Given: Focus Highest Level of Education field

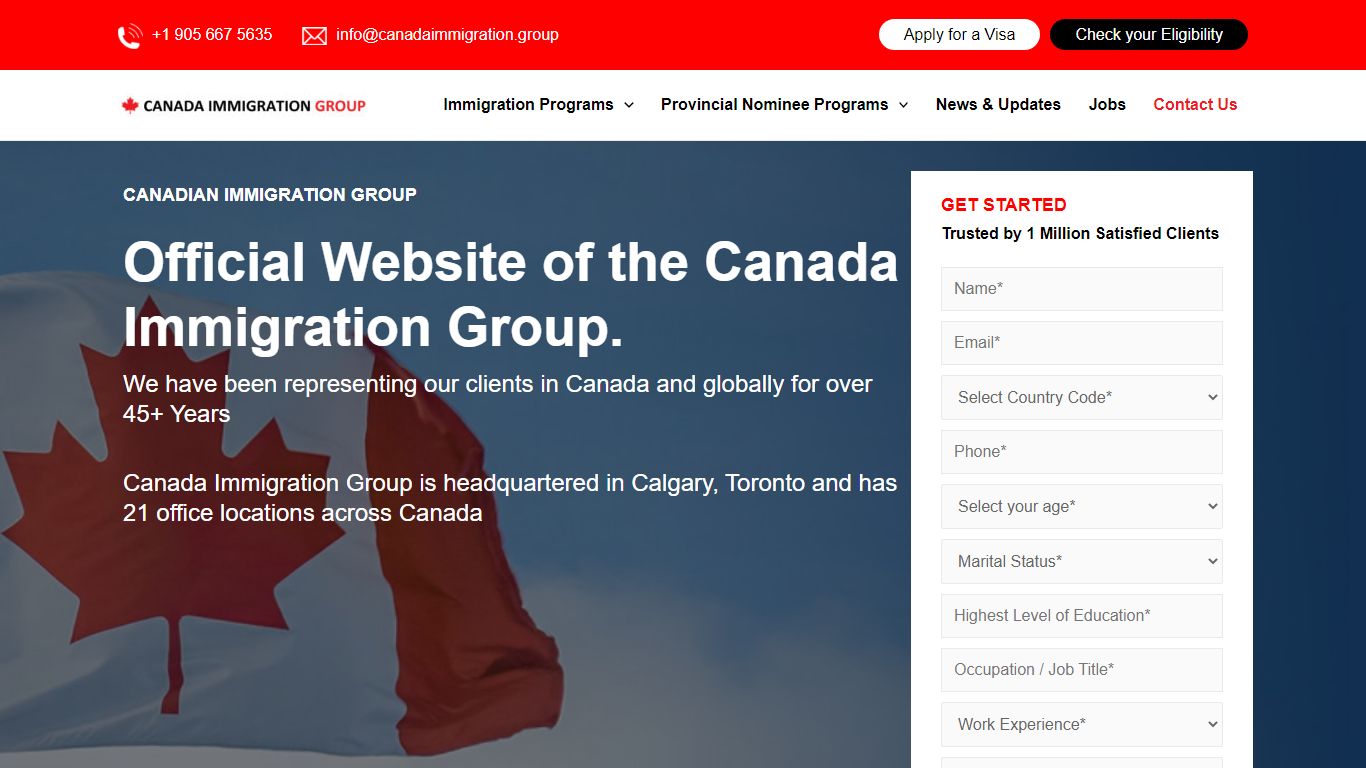Looking at the screenshot, I should pos(1082,616).
